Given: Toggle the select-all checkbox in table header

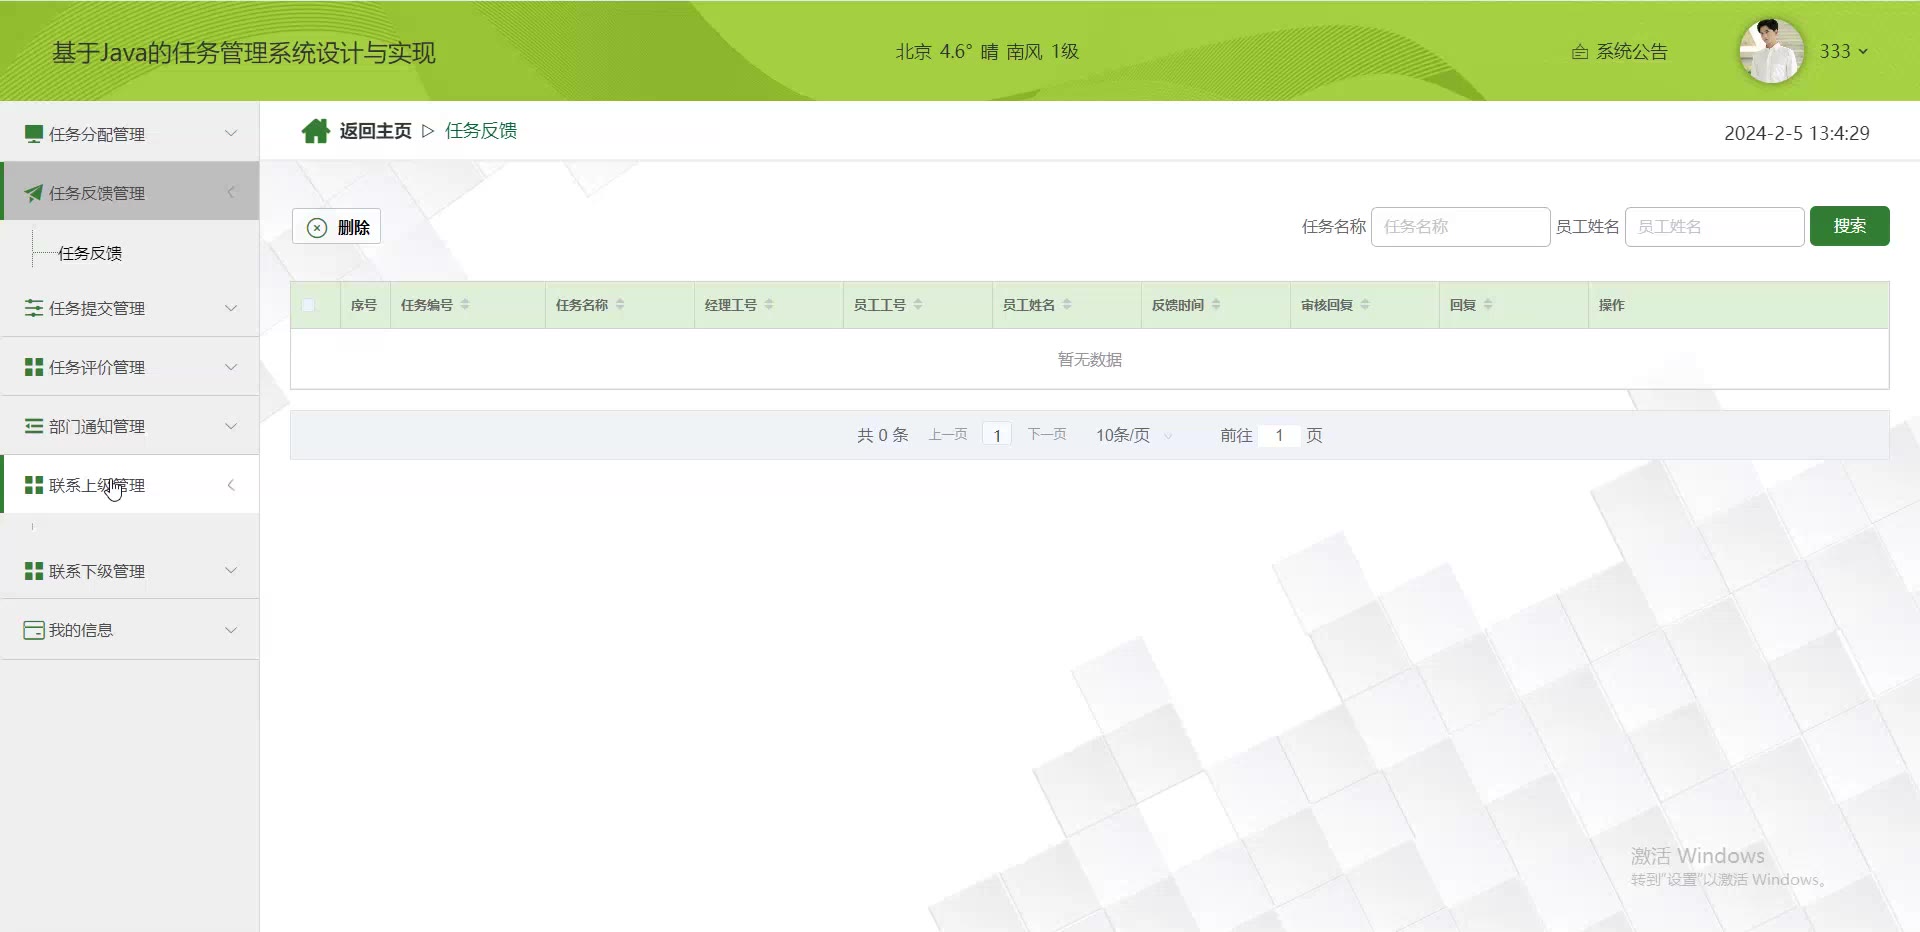Looking at the screenshot, I should [308, 305].
